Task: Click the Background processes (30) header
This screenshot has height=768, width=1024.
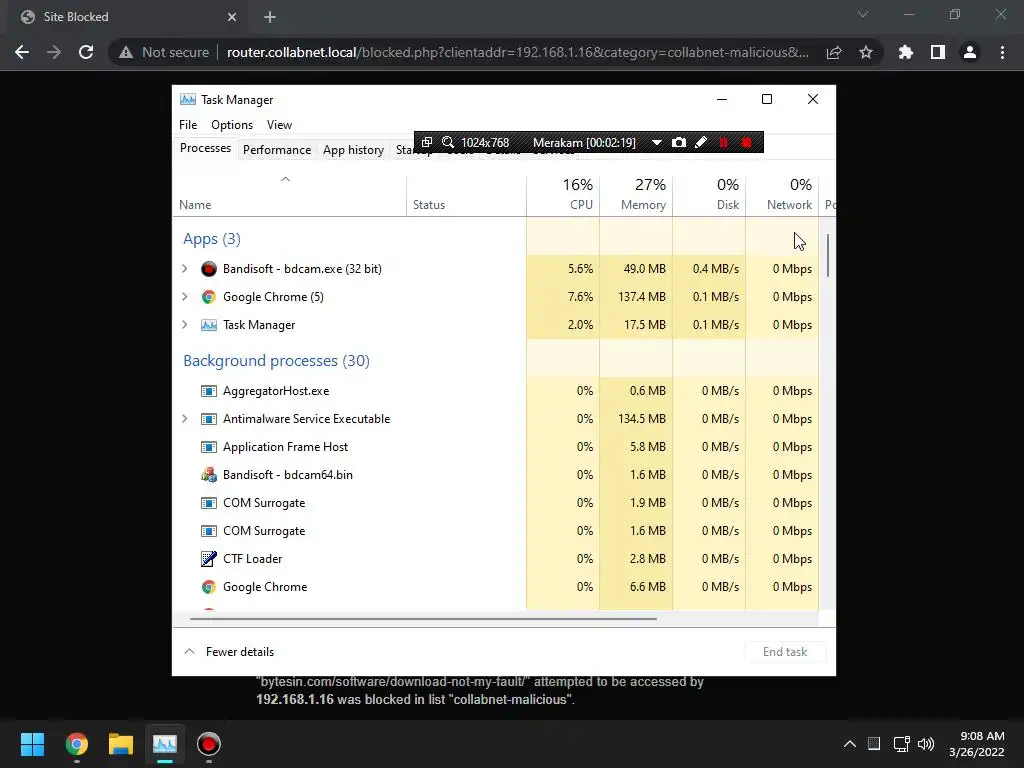Action: tap(276, 360)
